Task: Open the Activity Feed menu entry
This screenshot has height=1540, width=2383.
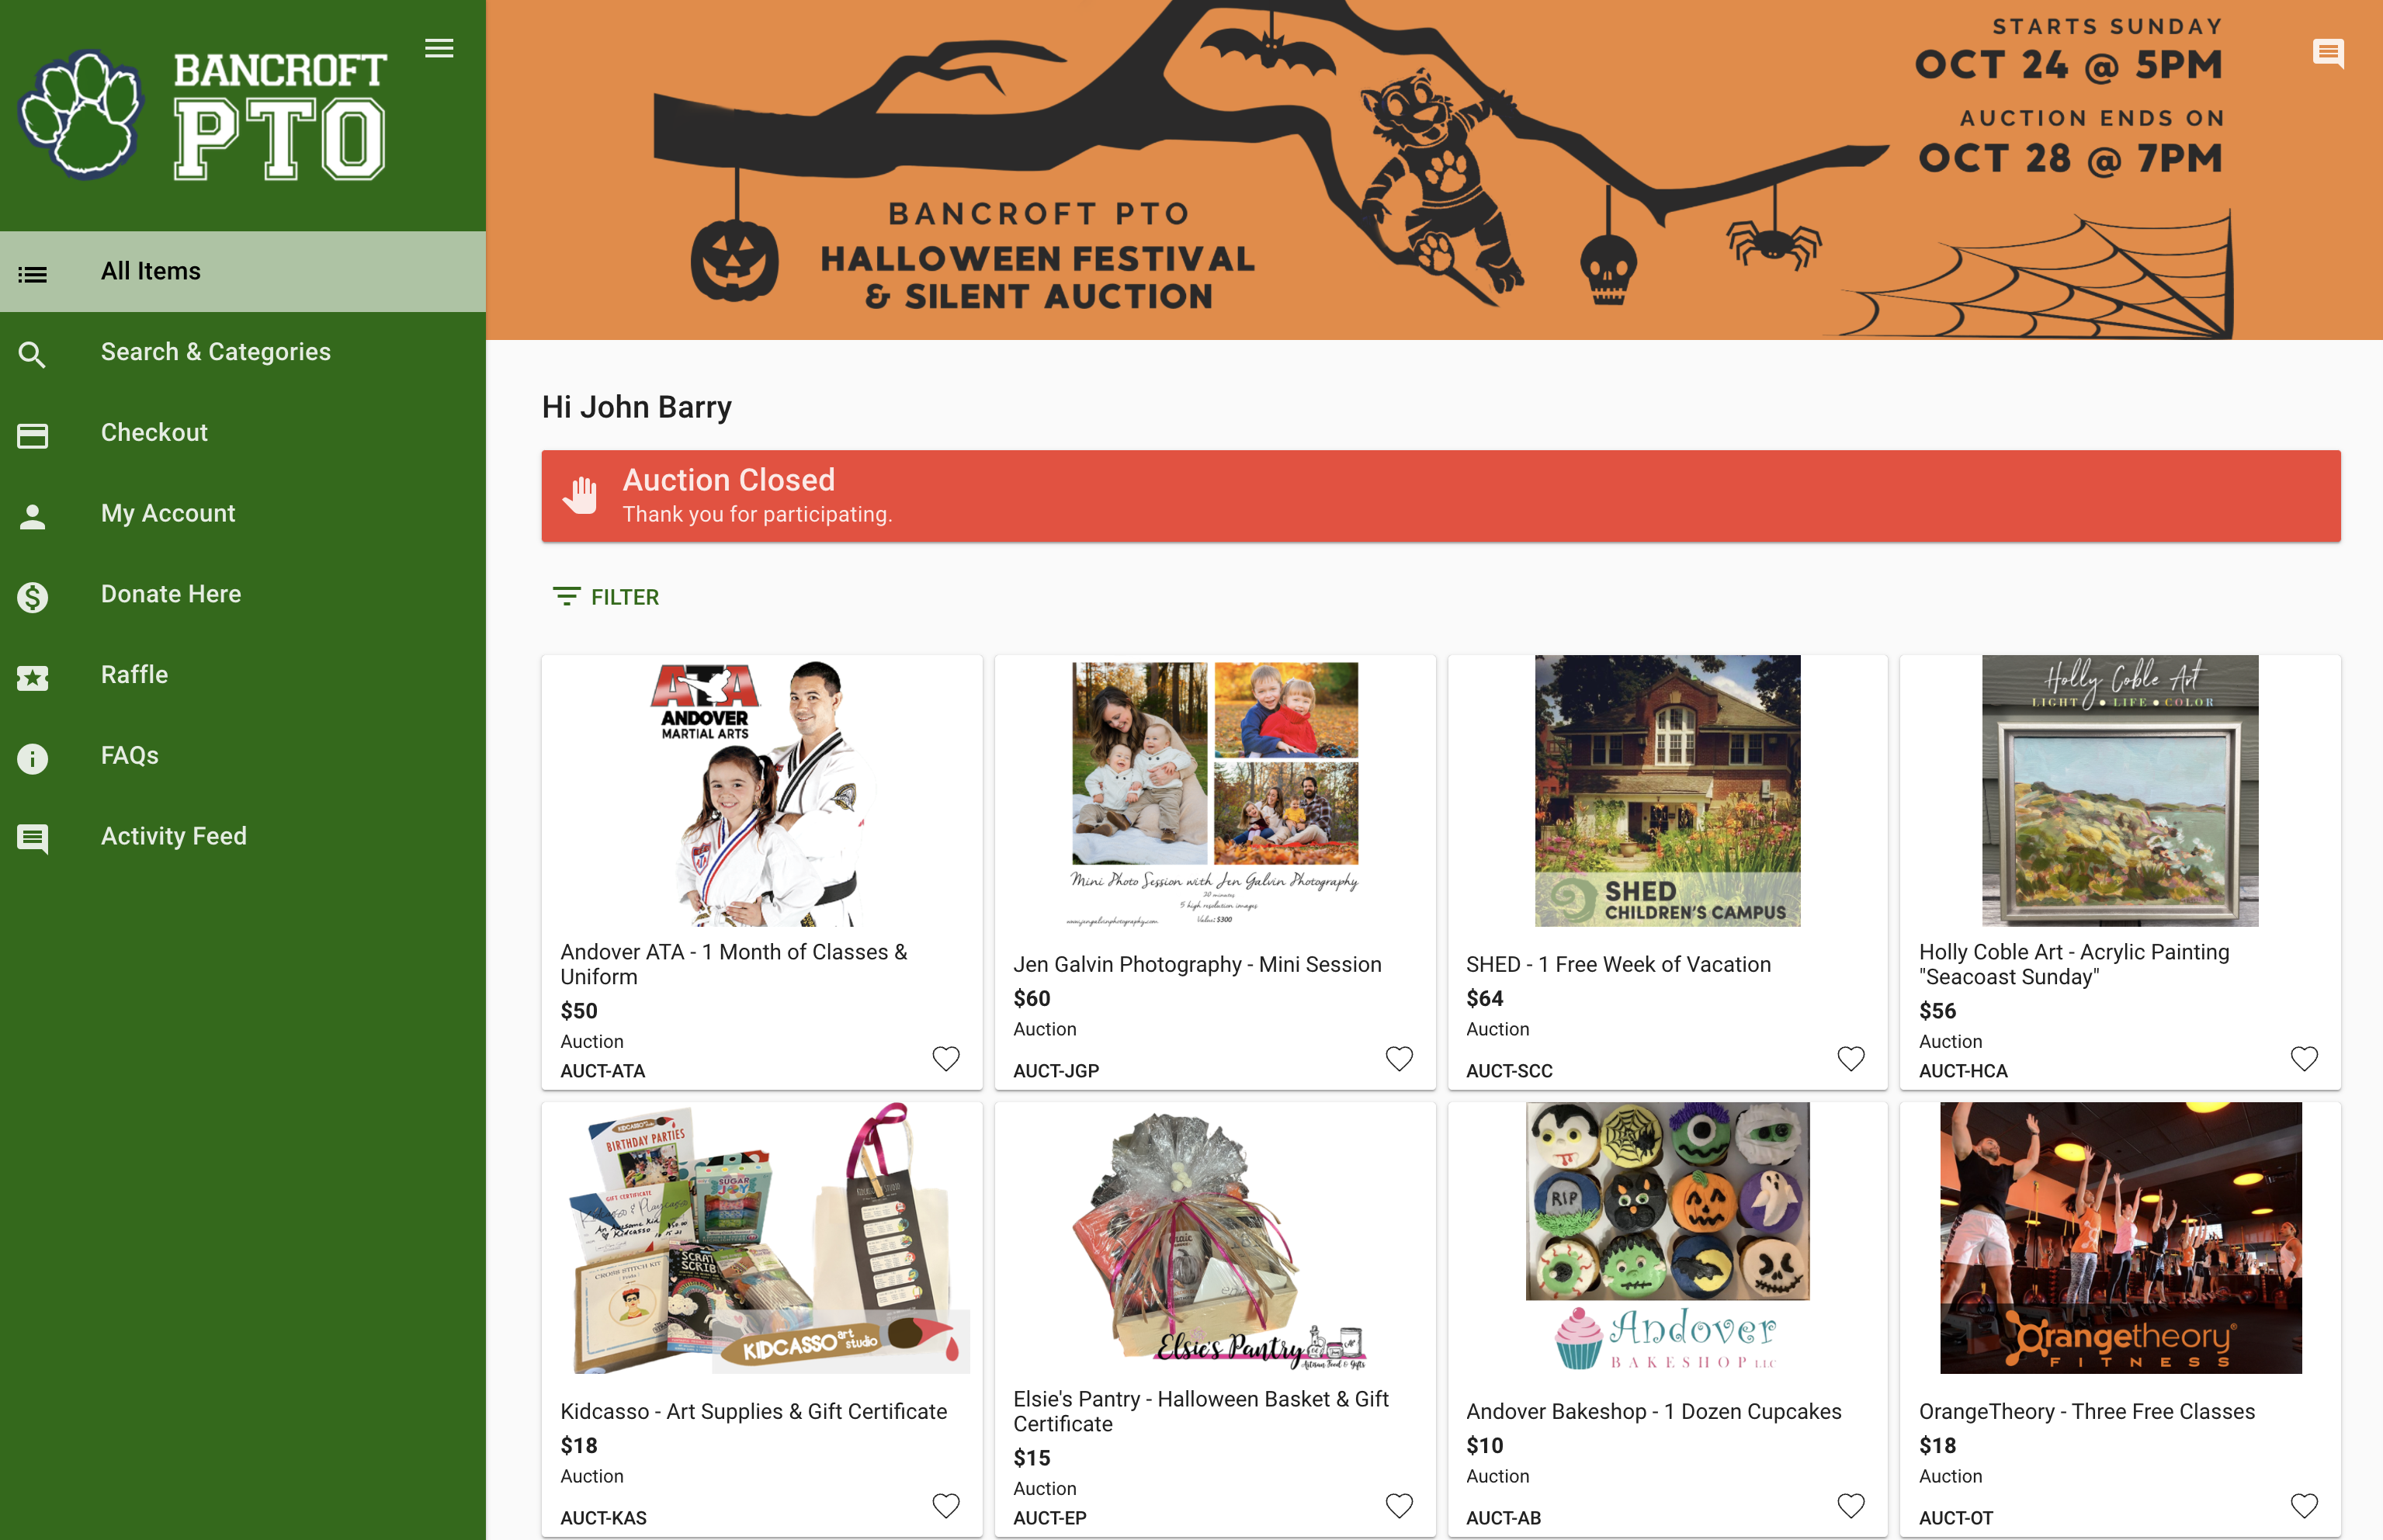Action: pyautogui.click(x=243, y=836)
